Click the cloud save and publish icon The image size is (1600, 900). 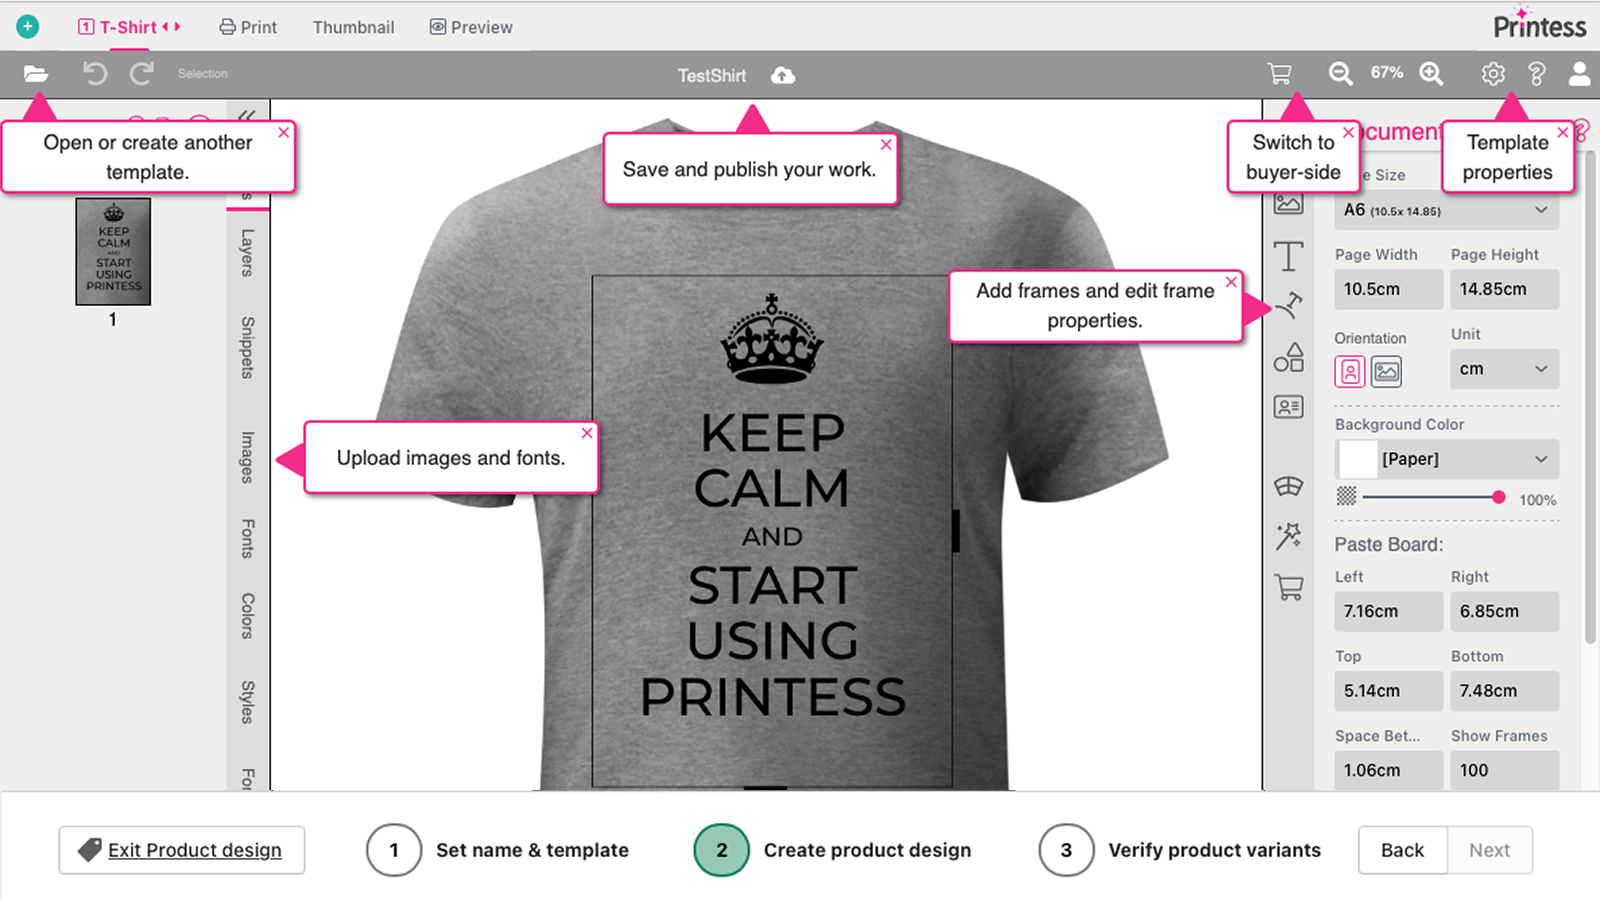click(783, 75)
